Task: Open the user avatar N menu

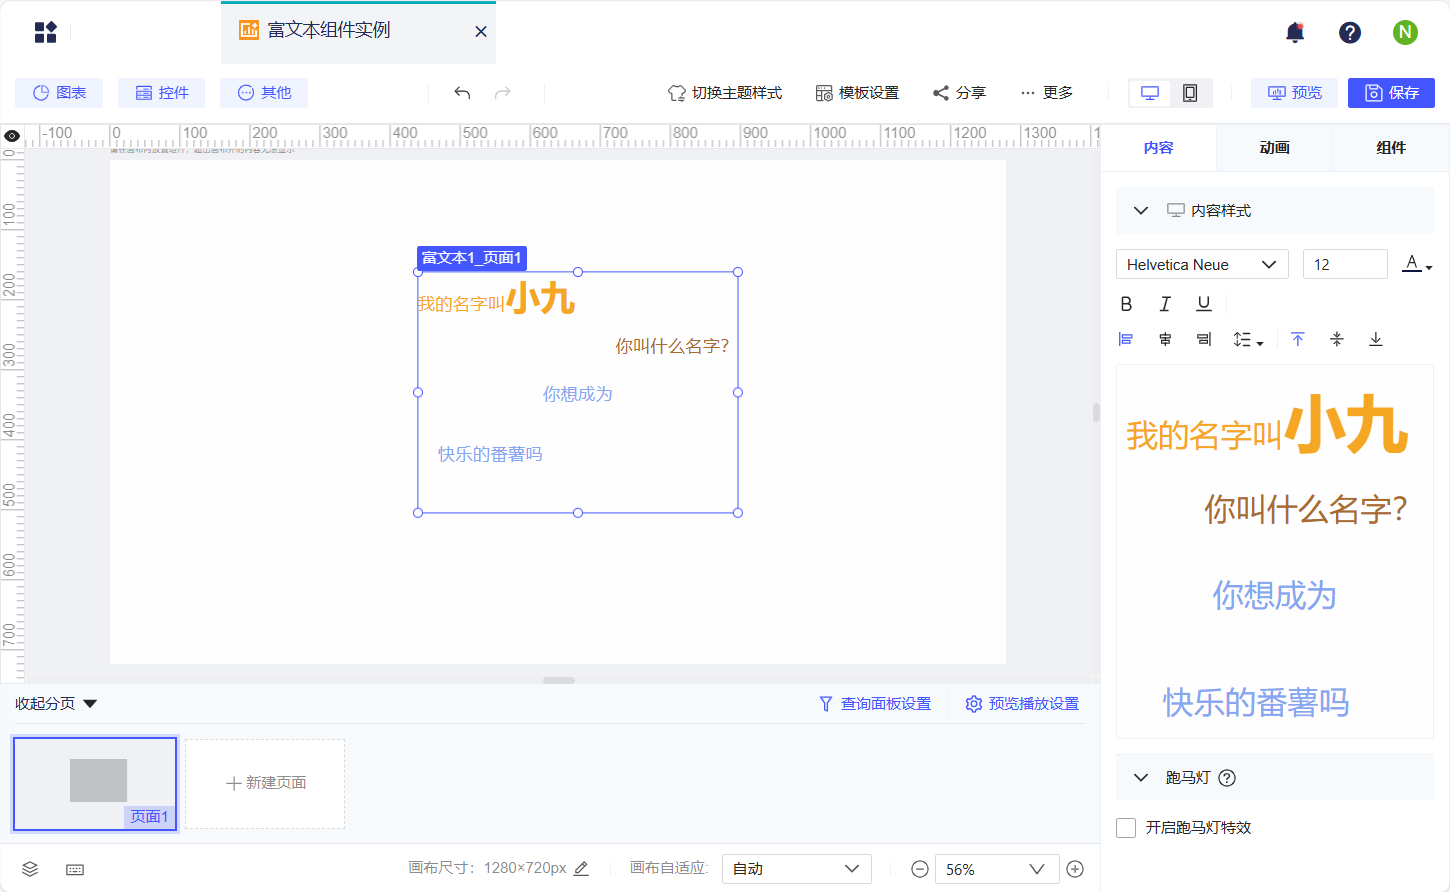Action: [x=1405, y=33]
